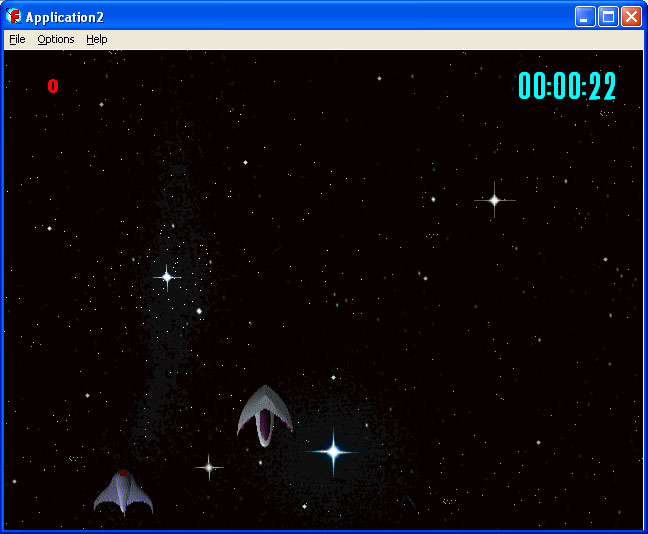The width and height of the screenshot is (648, 534).
Task: Open the Options menu
Action: [56, 39]
